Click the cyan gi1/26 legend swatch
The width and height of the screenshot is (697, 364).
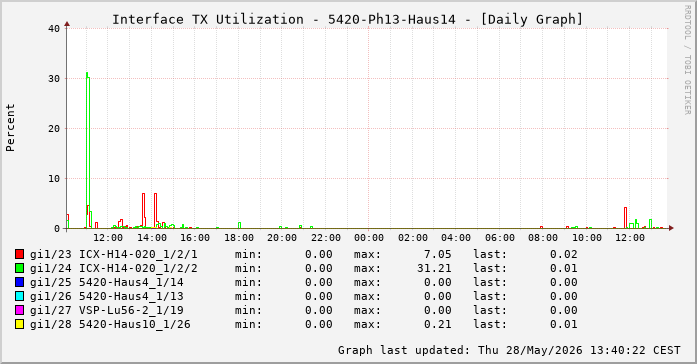coord(19,296)
